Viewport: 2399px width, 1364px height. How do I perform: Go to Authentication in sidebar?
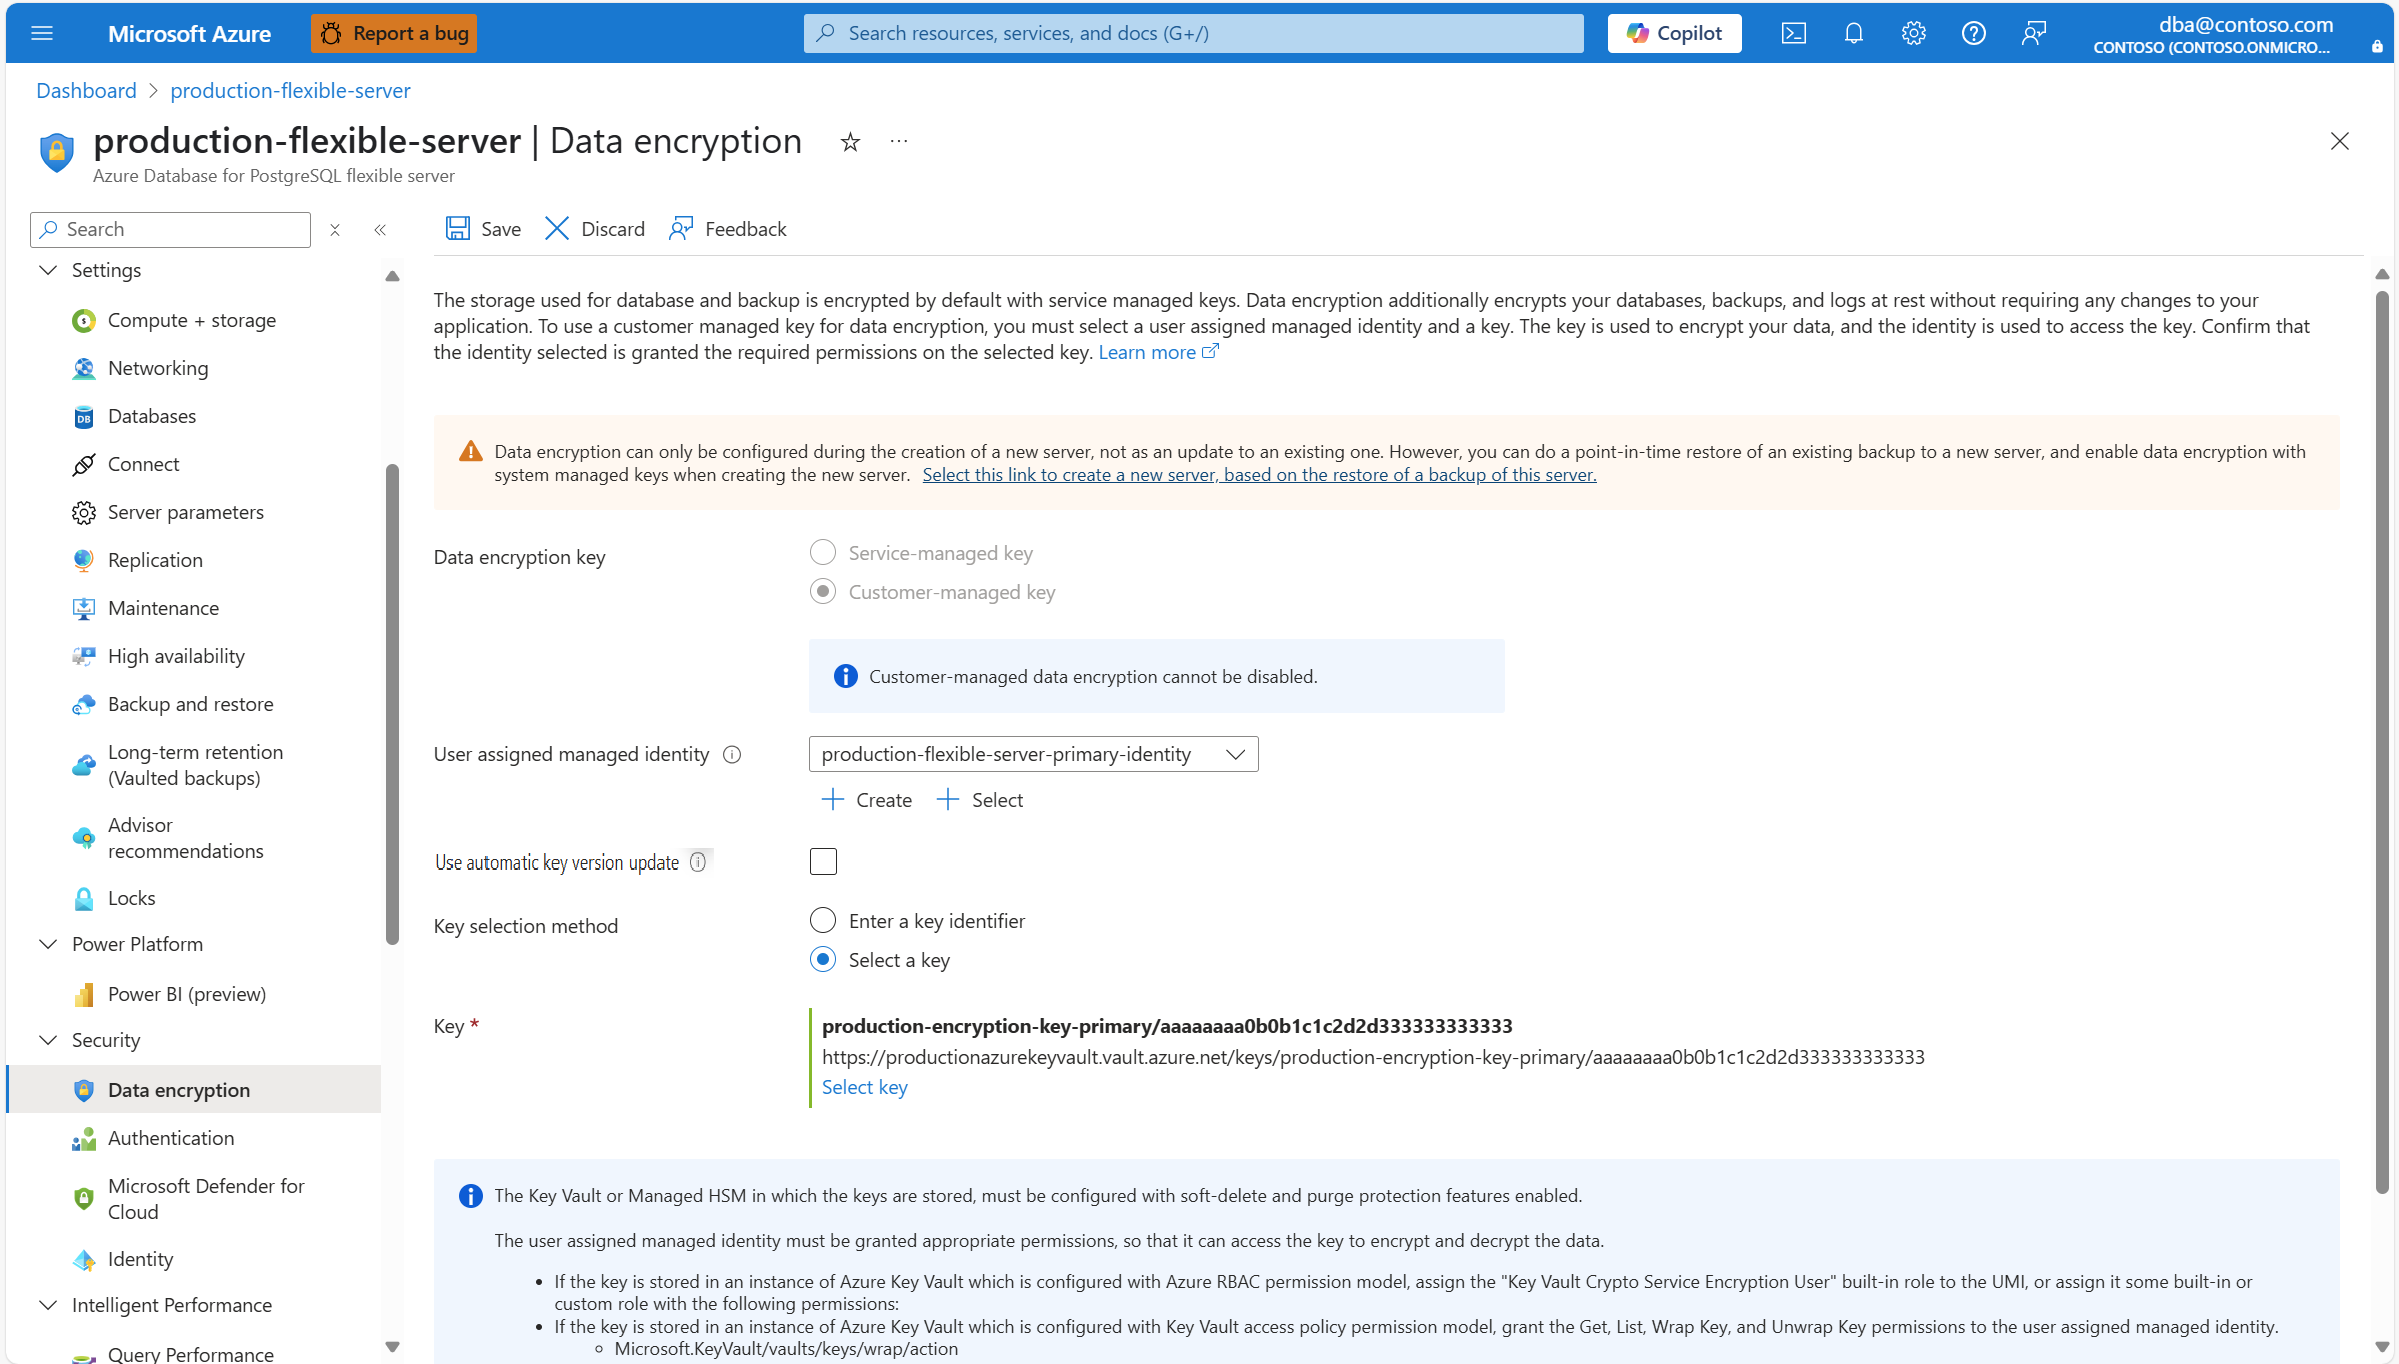(171, 1138)
